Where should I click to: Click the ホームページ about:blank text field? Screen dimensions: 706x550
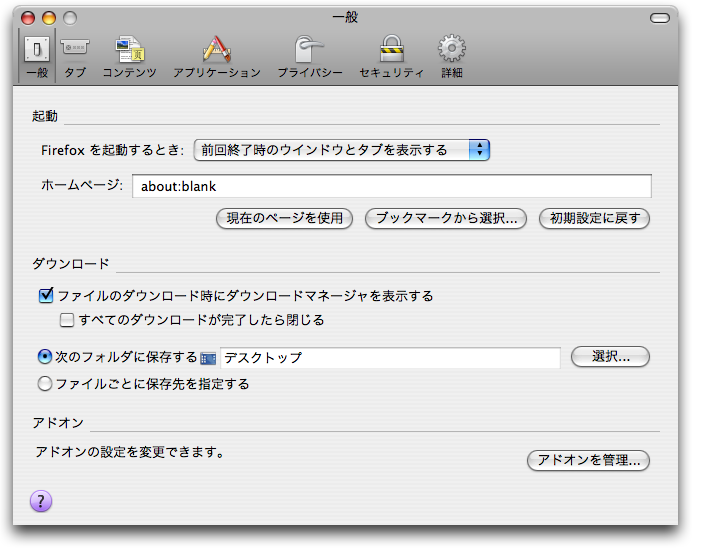(391, 186)
